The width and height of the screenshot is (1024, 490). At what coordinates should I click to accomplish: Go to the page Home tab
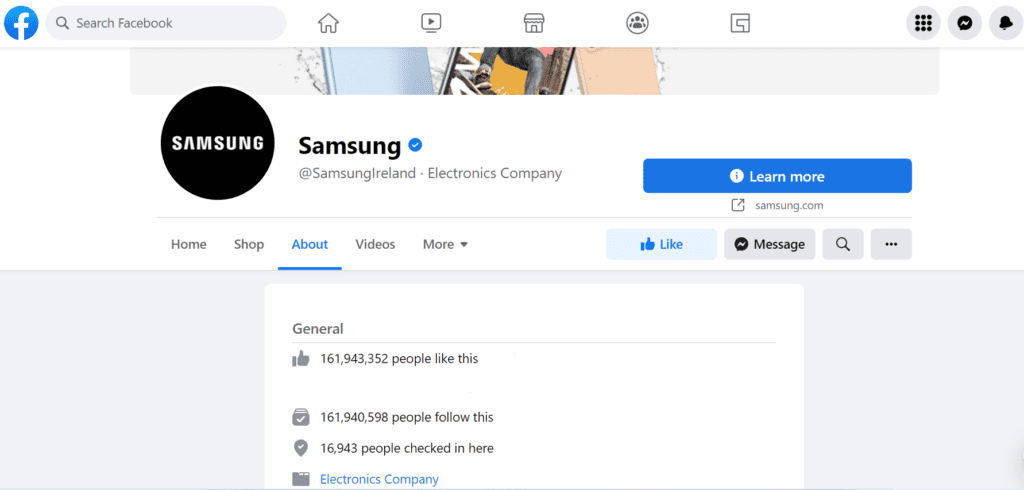189,244
